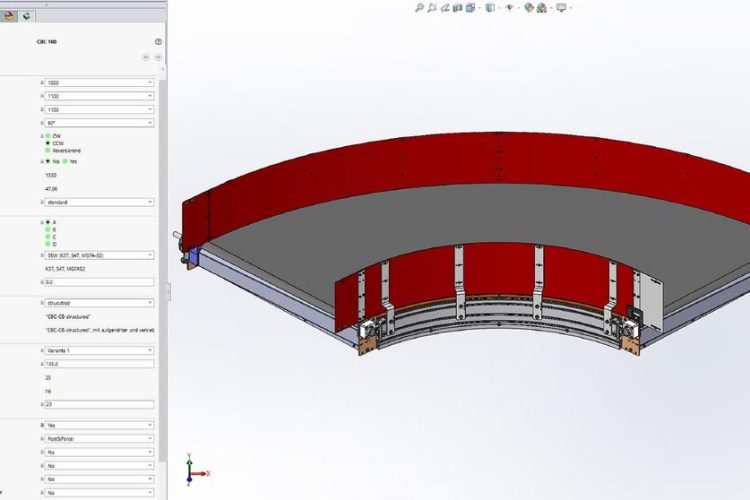Click the Zoom to Area magnifier icon
The height and width of the screenshot is (500, 750).
[x=432, y=8]
